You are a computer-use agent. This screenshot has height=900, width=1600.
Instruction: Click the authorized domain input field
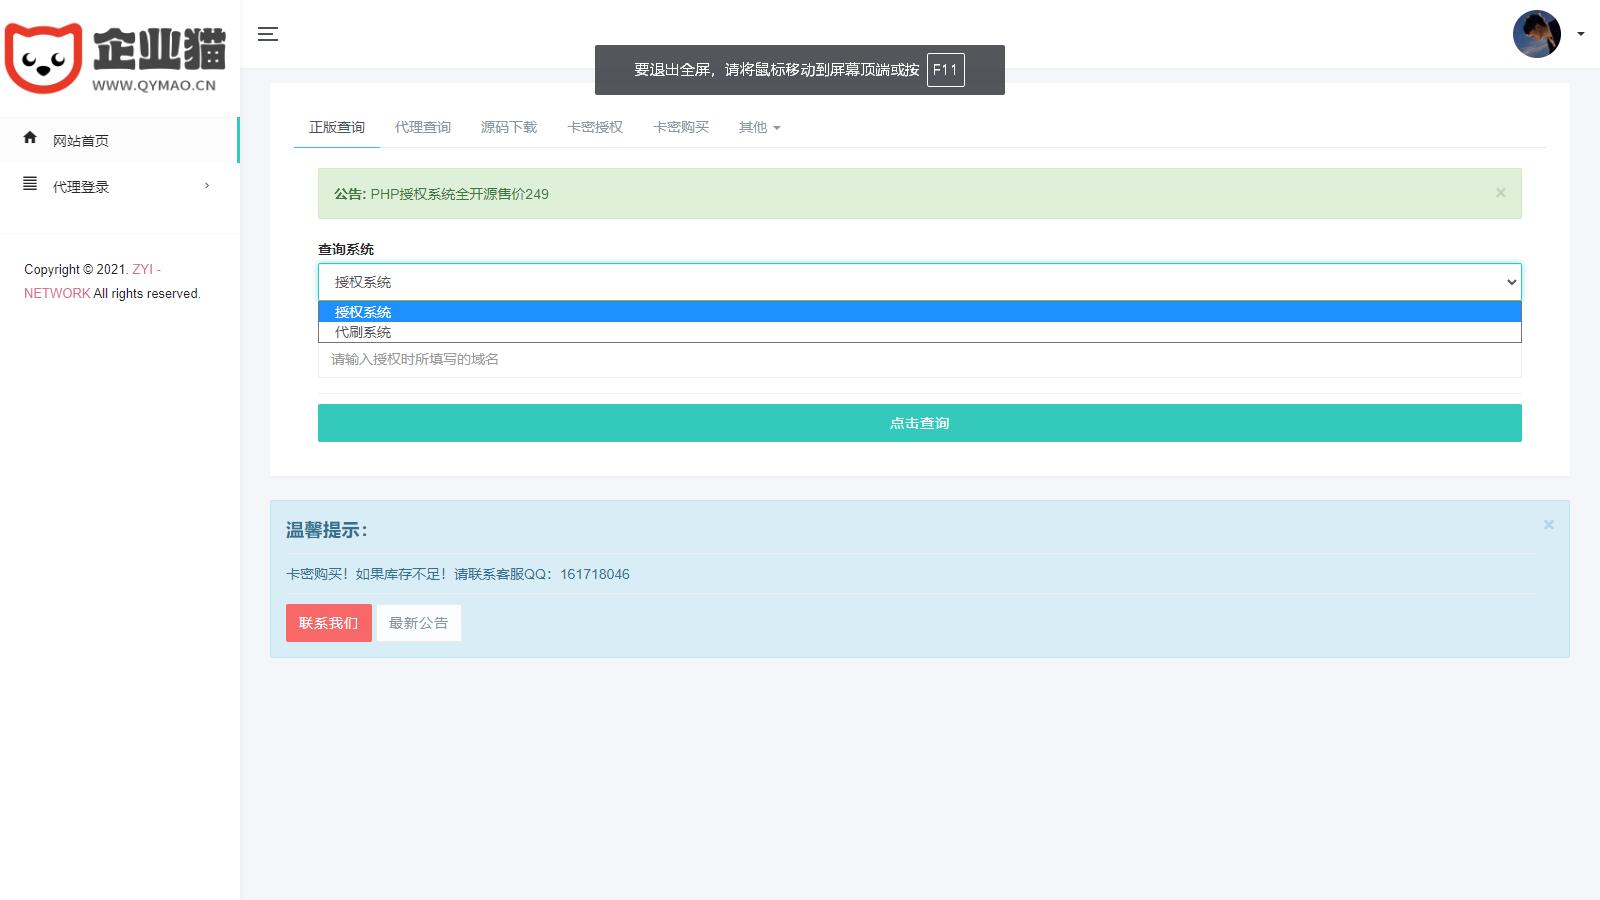tap(919, 360)
